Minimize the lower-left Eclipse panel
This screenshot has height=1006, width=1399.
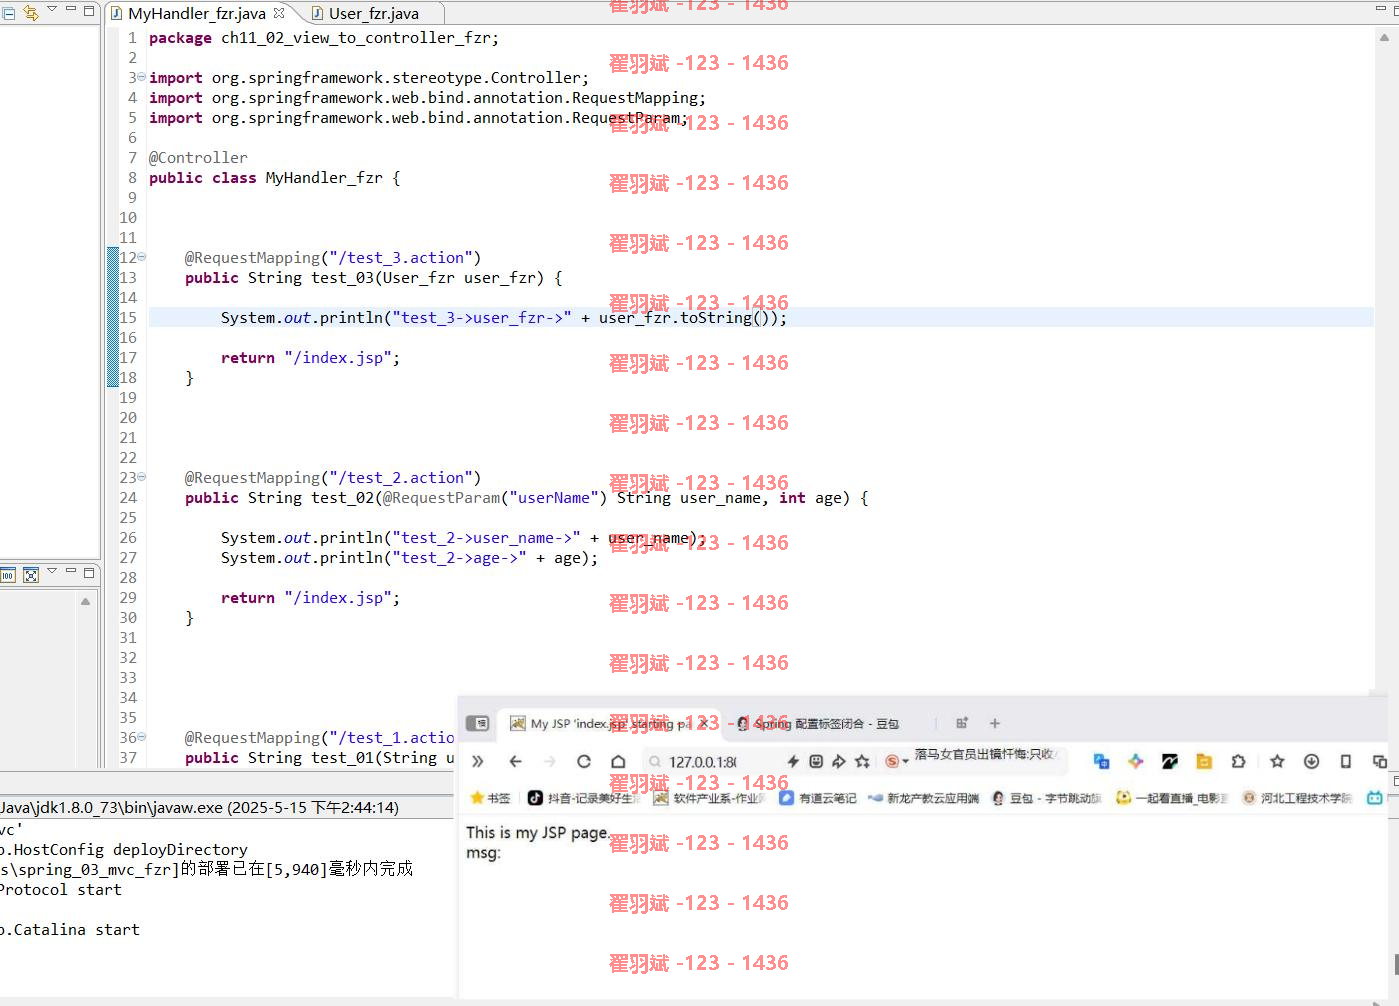coord(71,571)
